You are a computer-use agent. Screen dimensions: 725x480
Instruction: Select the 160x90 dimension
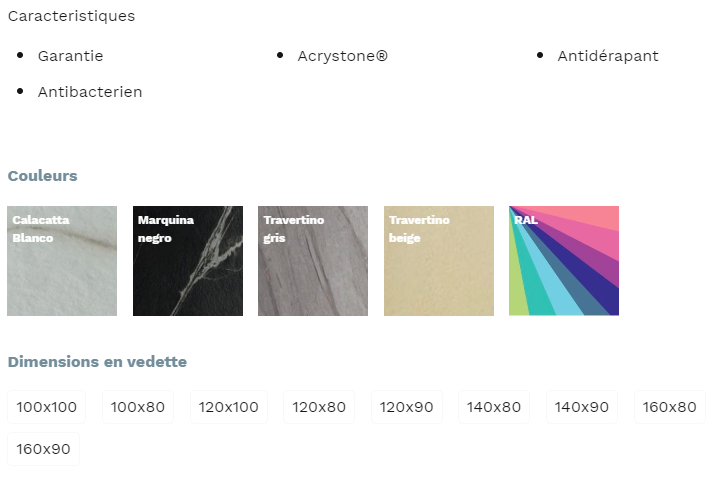[x=43, y=449]
